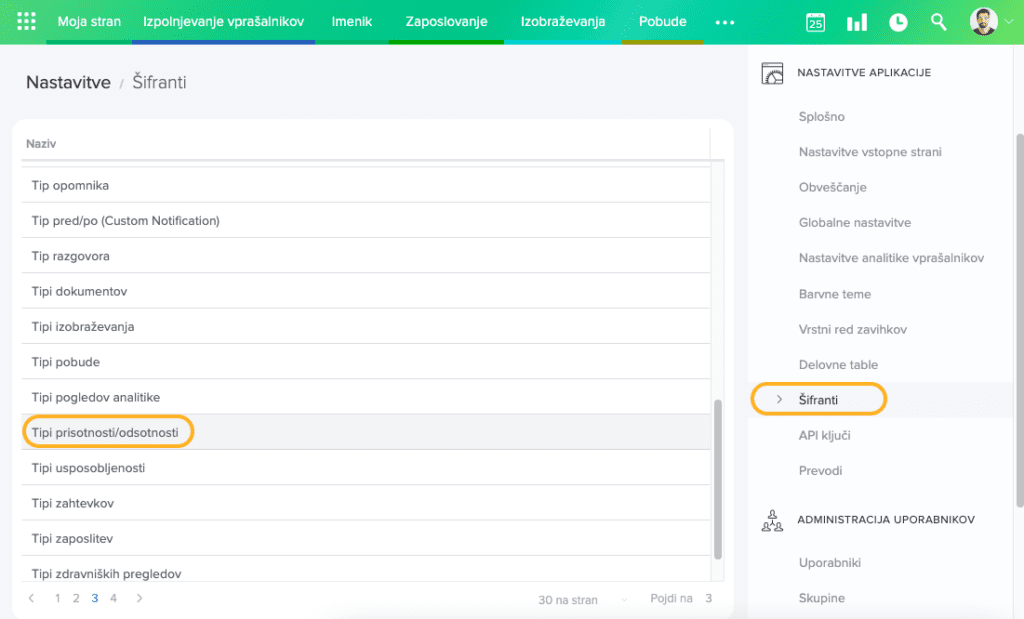Viewport: 1024px width, 619px height.
Task: Click the table vertical scrollbar thumb
Action: [716, 478]
